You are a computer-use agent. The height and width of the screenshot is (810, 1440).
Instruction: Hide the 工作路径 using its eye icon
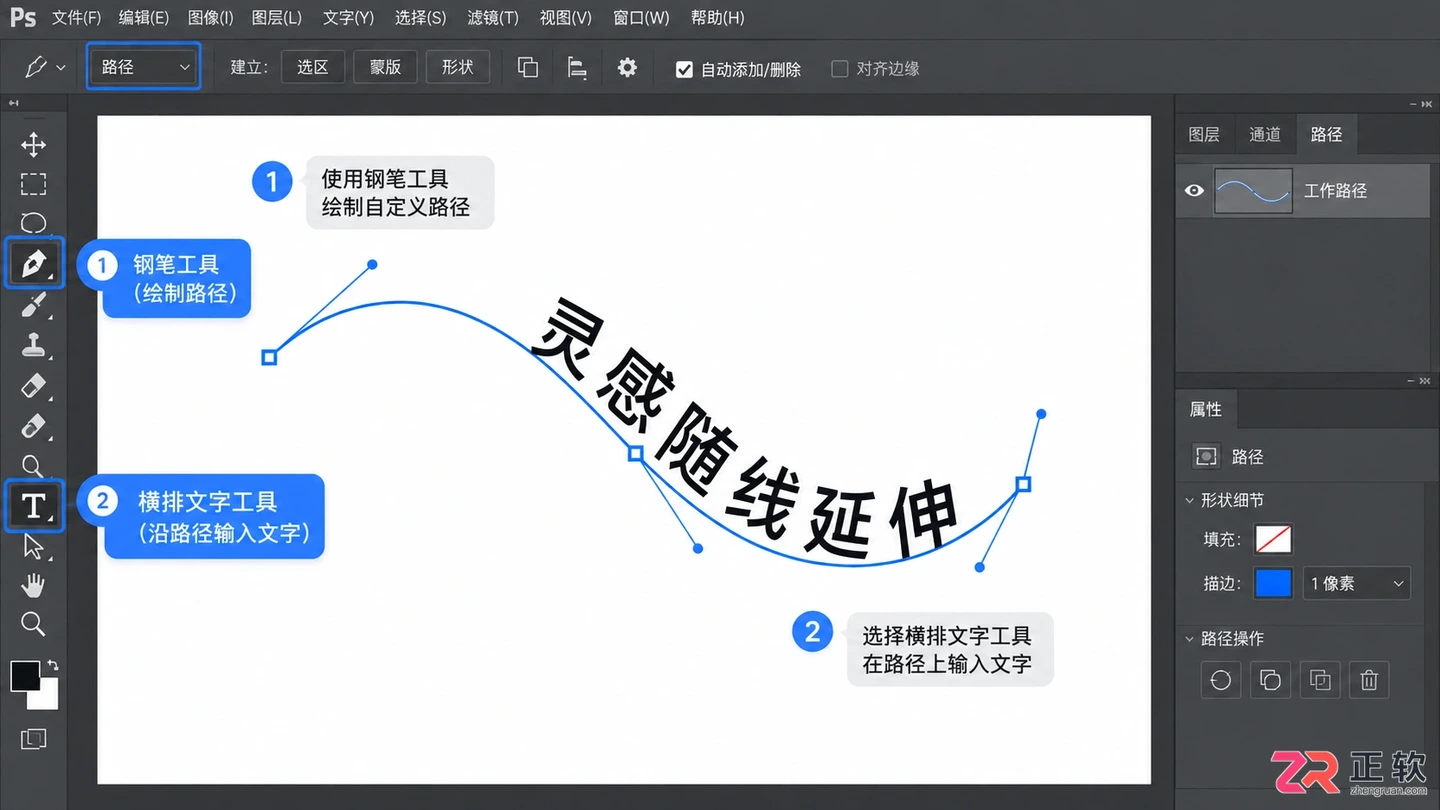1194,190
